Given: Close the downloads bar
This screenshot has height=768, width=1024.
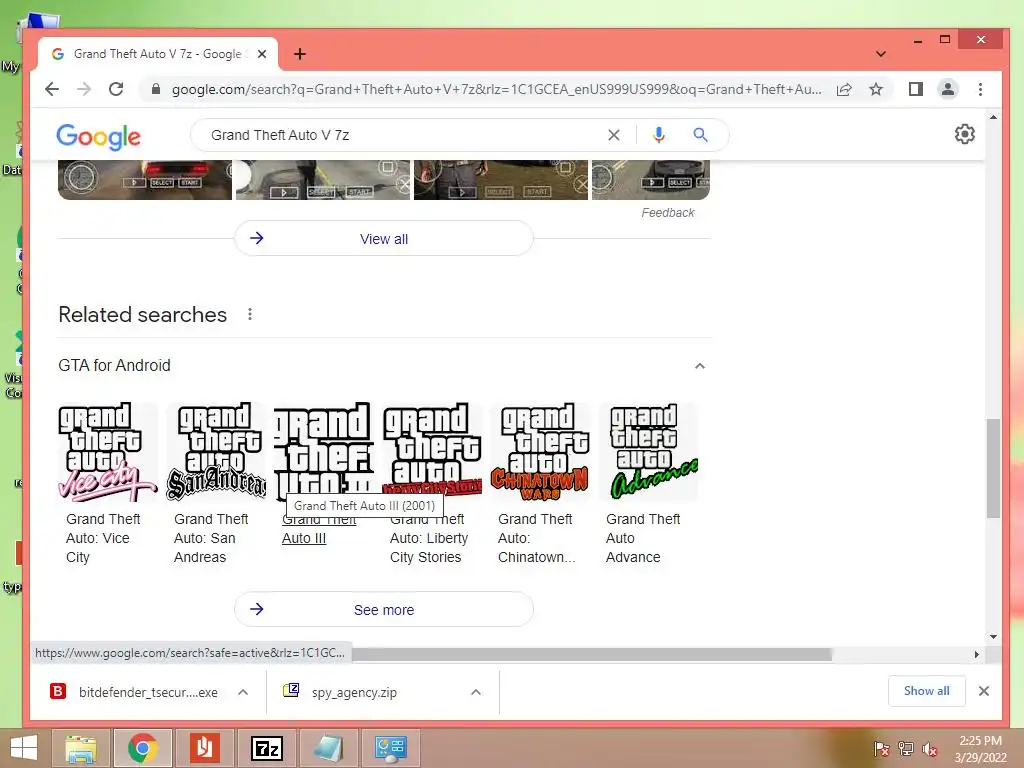Looking at the screenshot, I should (x=984, y=691).
